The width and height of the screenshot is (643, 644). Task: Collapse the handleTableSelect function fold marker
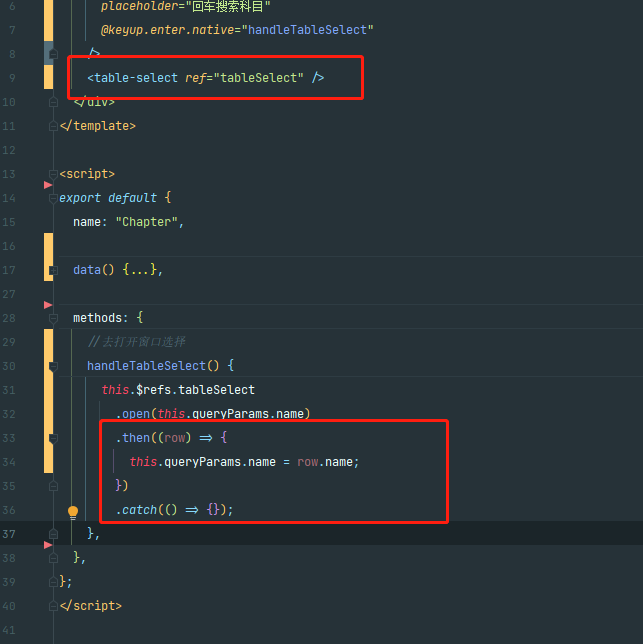tap(53, 366)
